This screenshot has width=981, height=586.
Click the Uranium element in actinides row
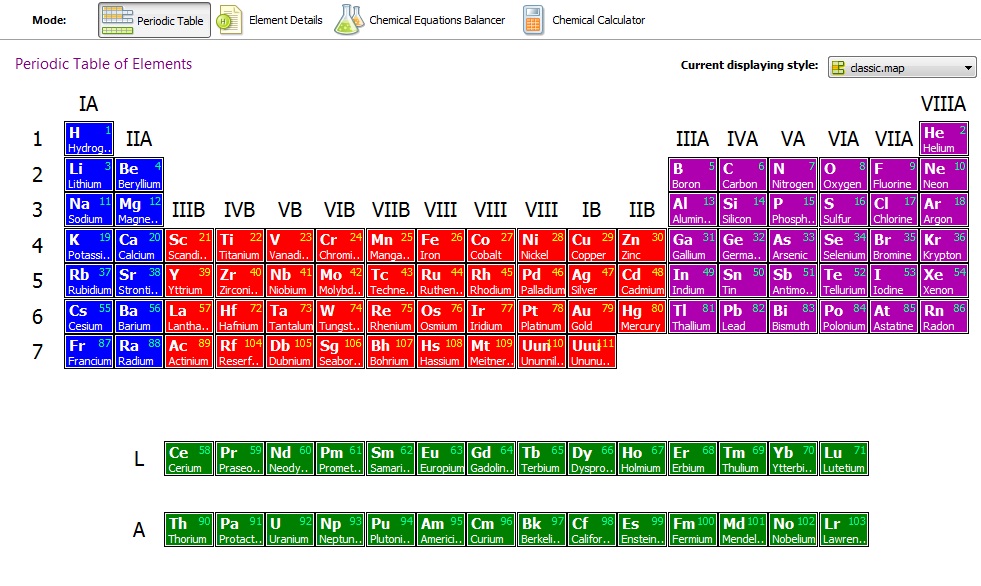click(x=290, y=530)
